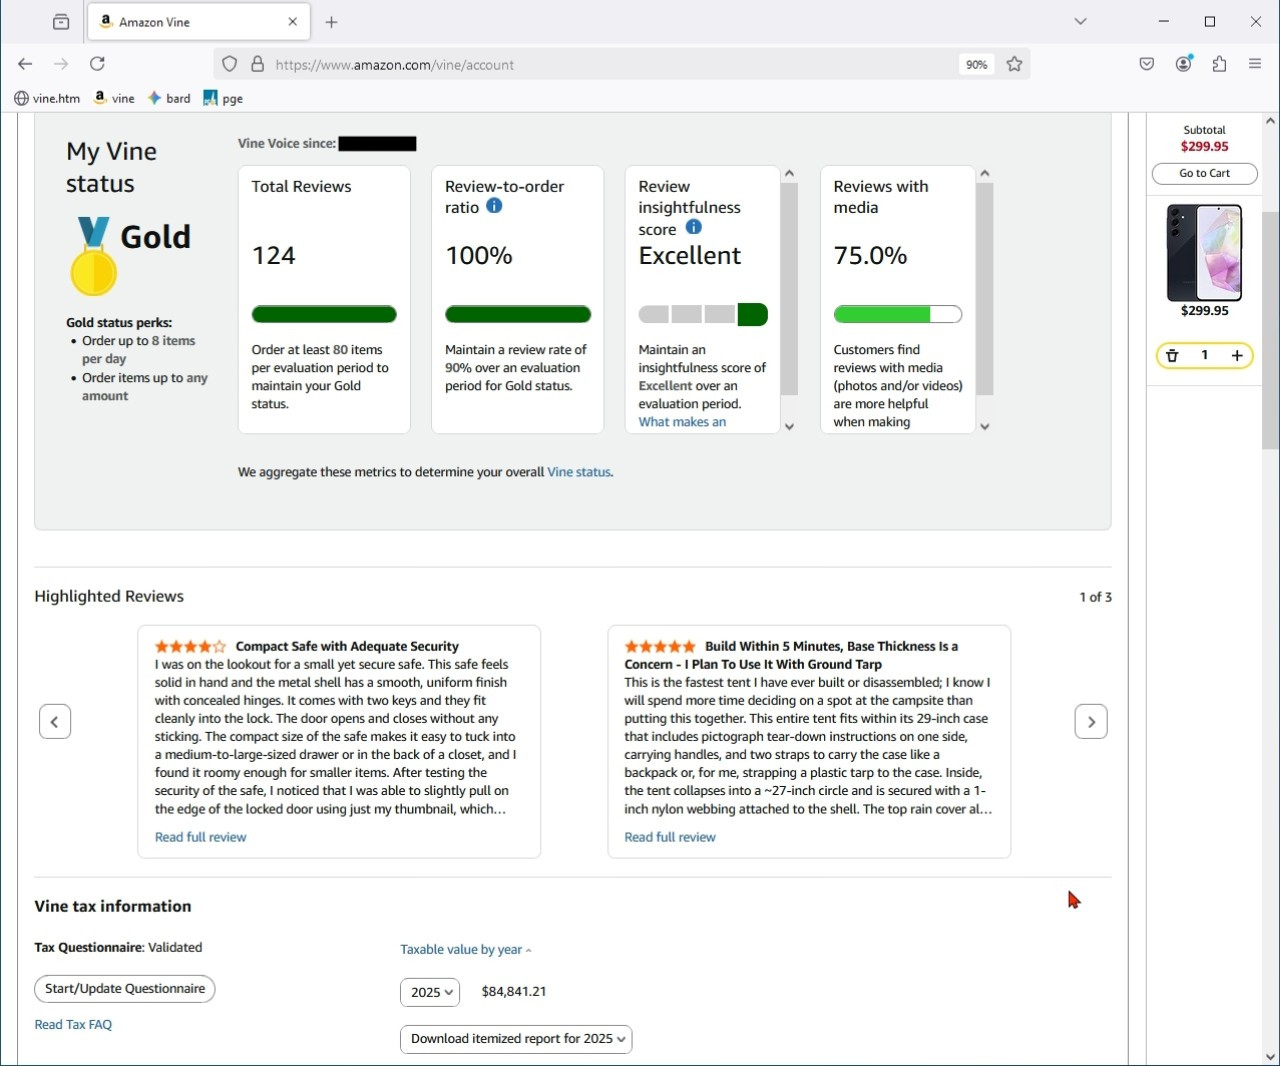Click the Review-to-order ratio progress bar
The height and width of the screenshot is (1066, 1280).
[518, 314]
